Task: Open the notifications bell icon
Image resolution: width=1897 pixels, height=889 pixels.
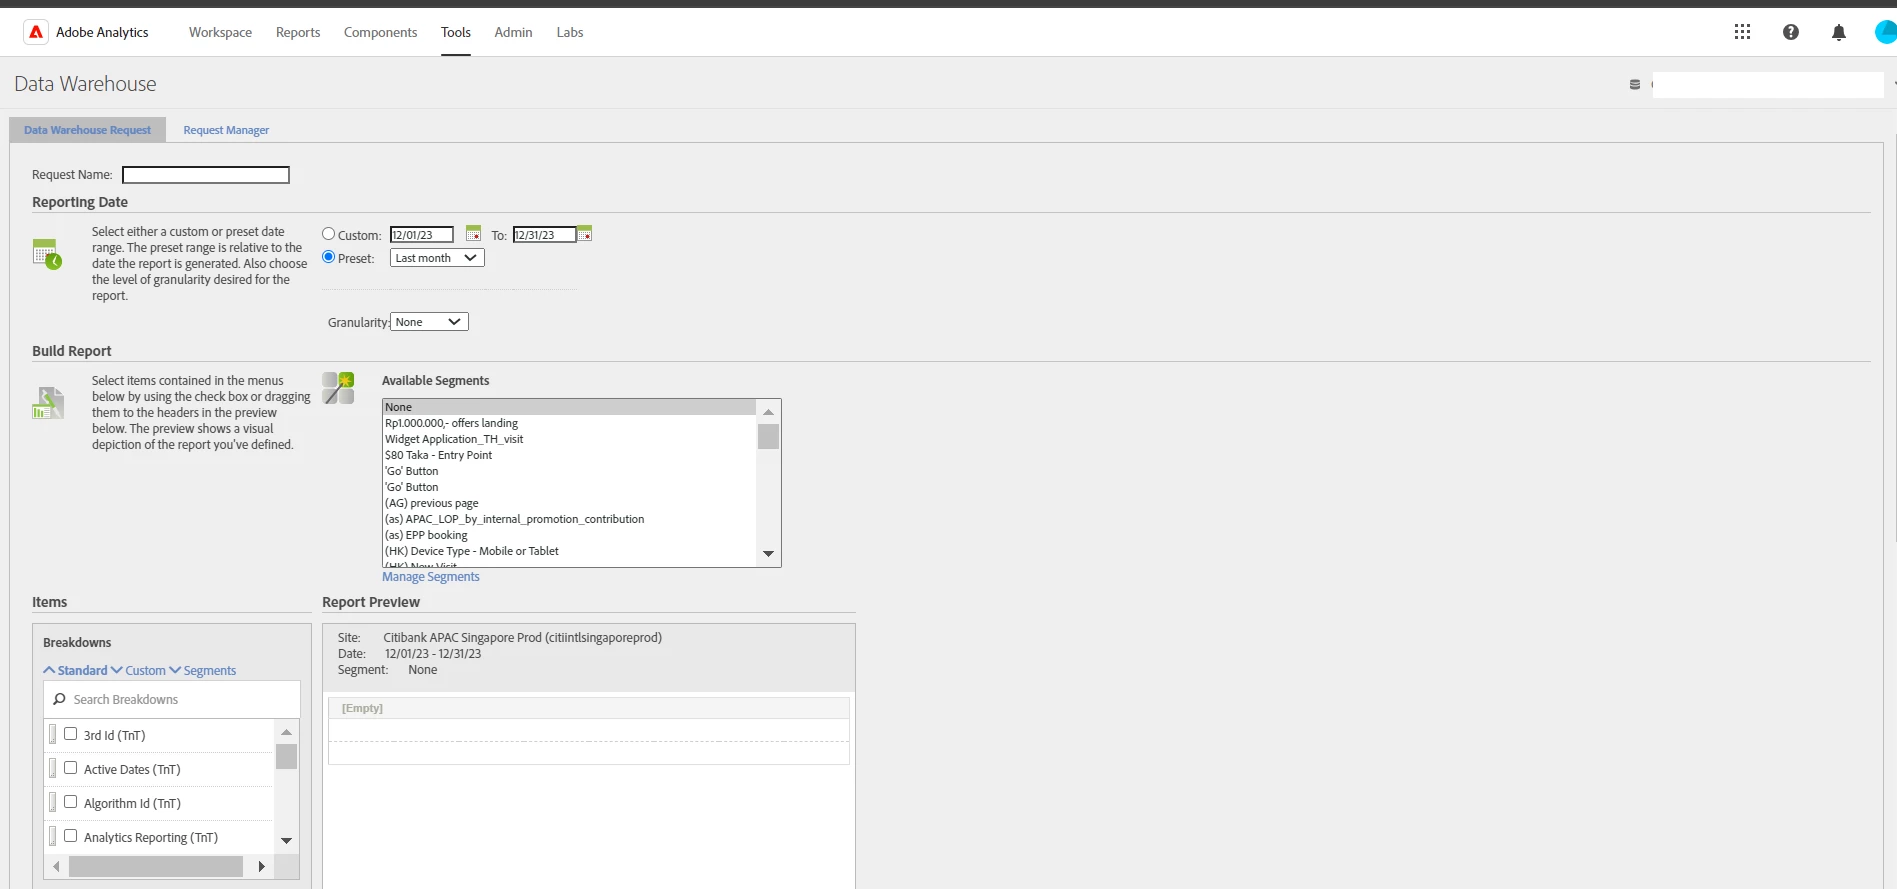Action: 1839,32
